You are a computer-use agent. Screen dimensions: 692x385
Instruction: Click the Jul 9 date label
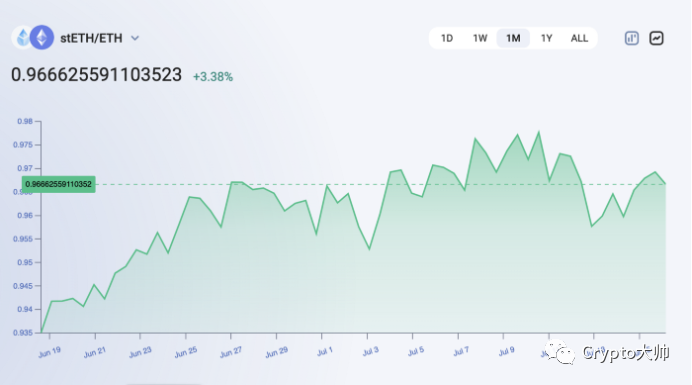click(507, 351)
